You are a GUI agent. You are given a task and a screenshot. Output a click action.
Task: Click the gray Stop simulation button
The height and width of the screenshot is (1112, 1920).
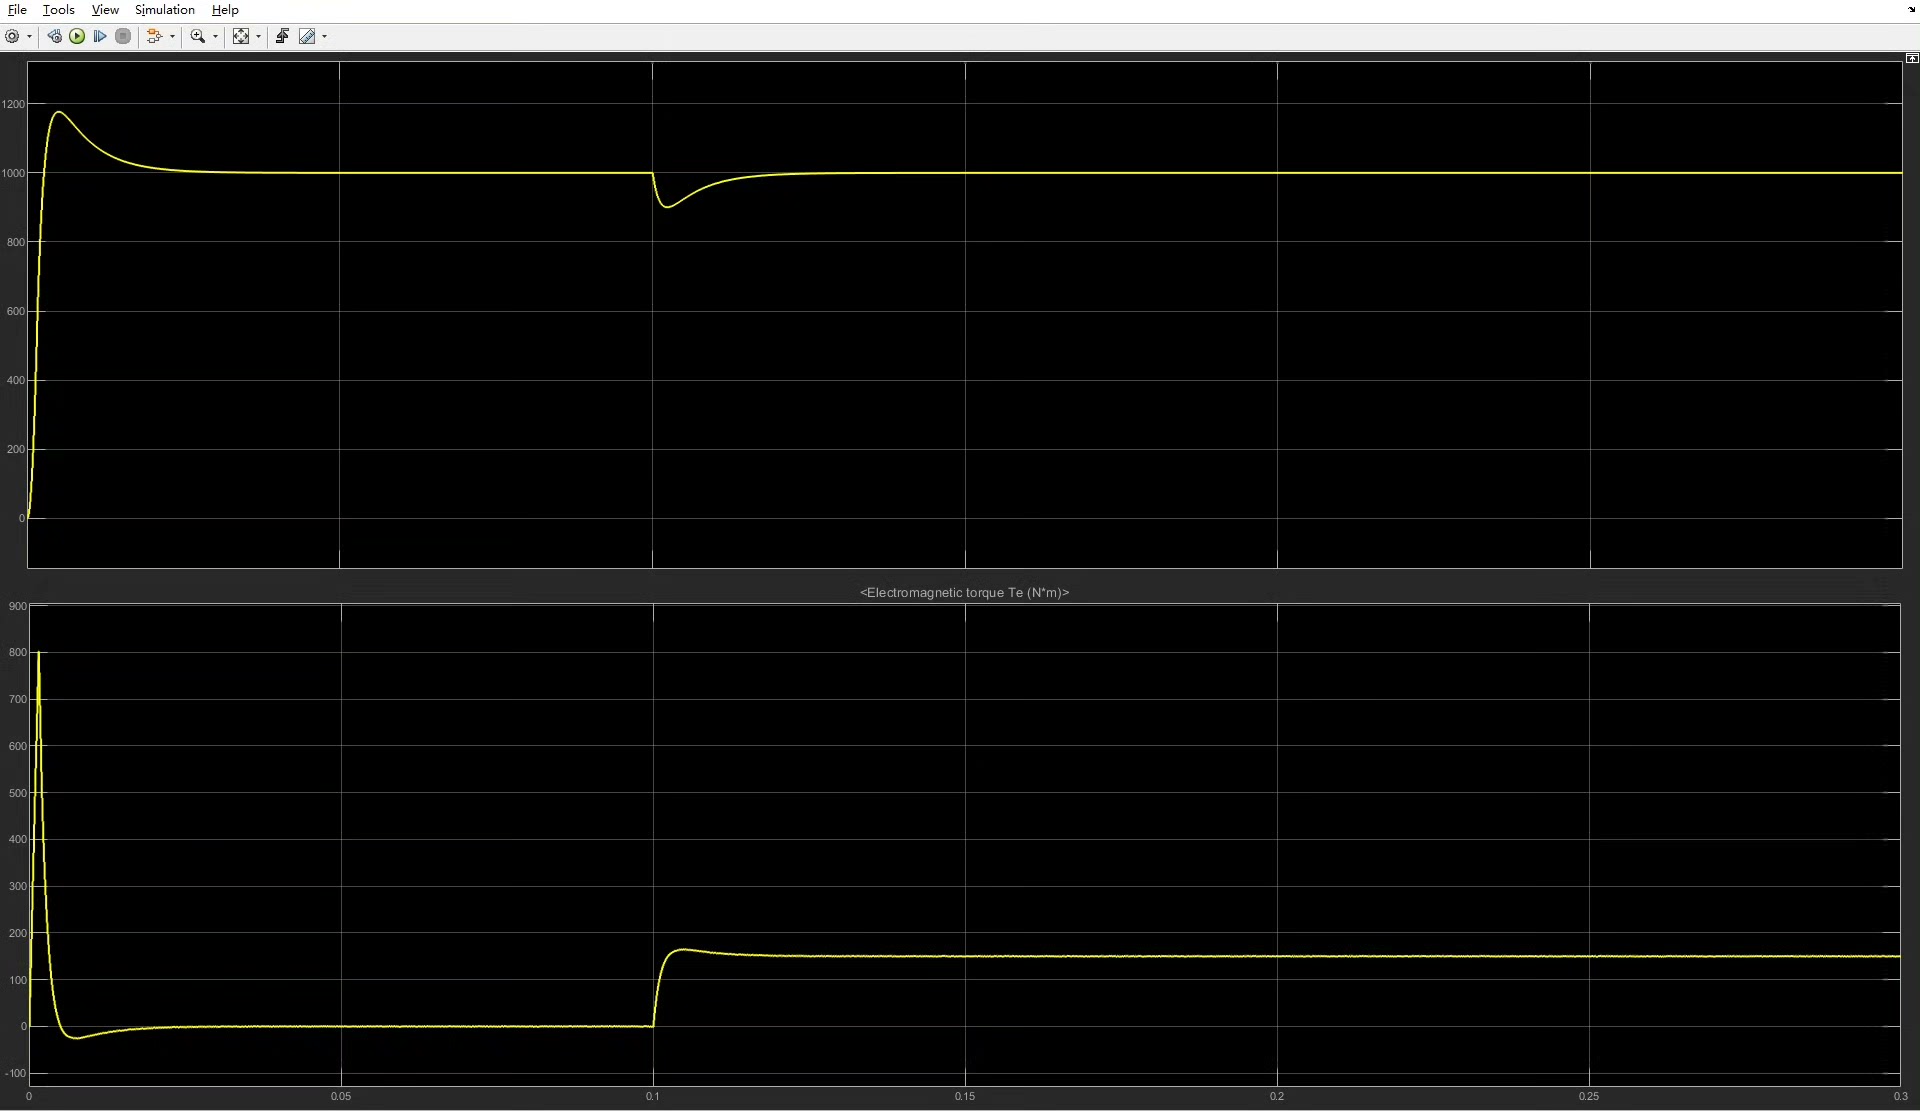[123, 36]
